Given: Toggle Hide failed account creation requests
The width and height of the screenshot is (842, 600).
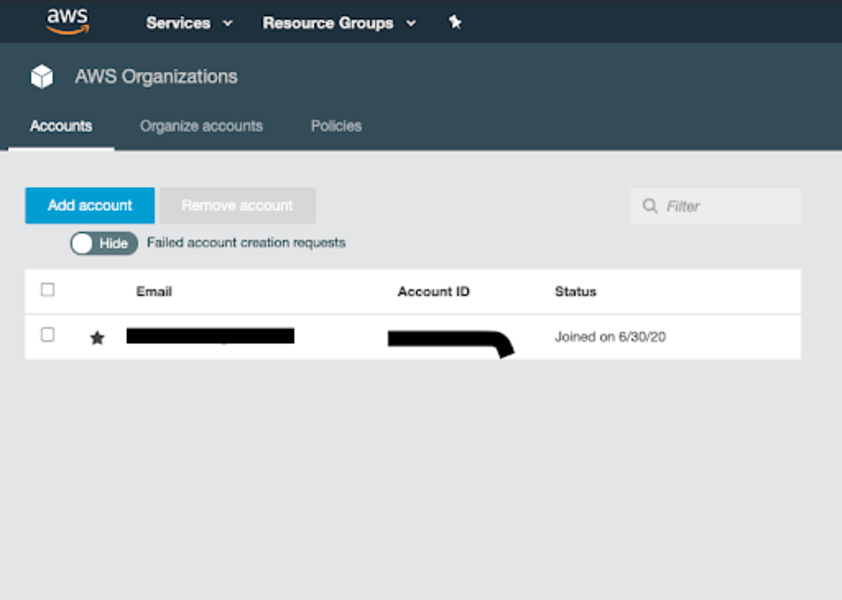Looking at the screenshot, I should tap(104, 243).
